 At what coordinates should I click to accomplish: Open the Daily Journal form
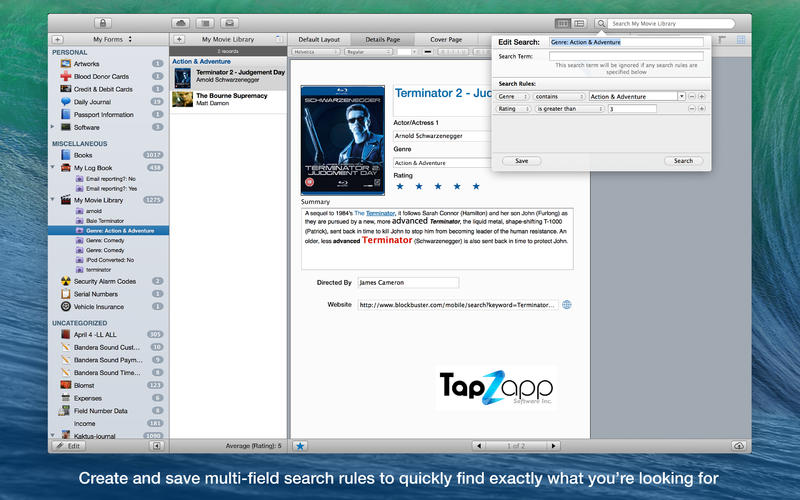[x=108, y=102]
